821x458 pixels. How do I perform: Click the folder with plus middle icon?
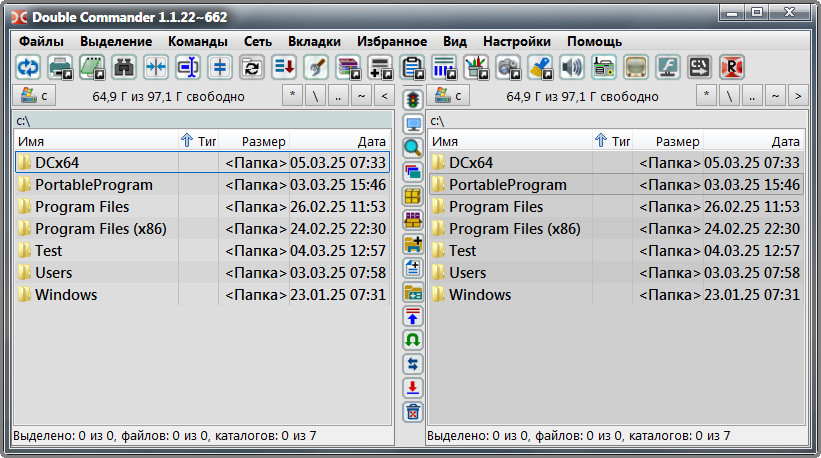tap(413, 244)
